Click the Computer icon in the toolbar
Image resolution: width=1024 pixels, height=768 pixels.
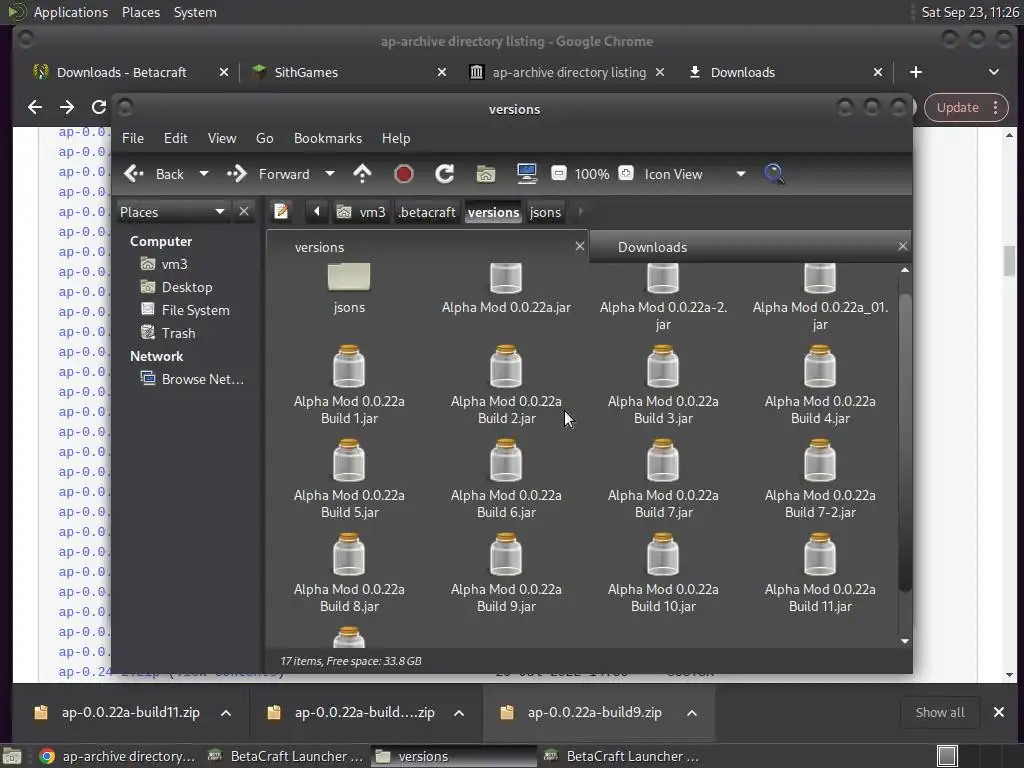pos(527,174)
